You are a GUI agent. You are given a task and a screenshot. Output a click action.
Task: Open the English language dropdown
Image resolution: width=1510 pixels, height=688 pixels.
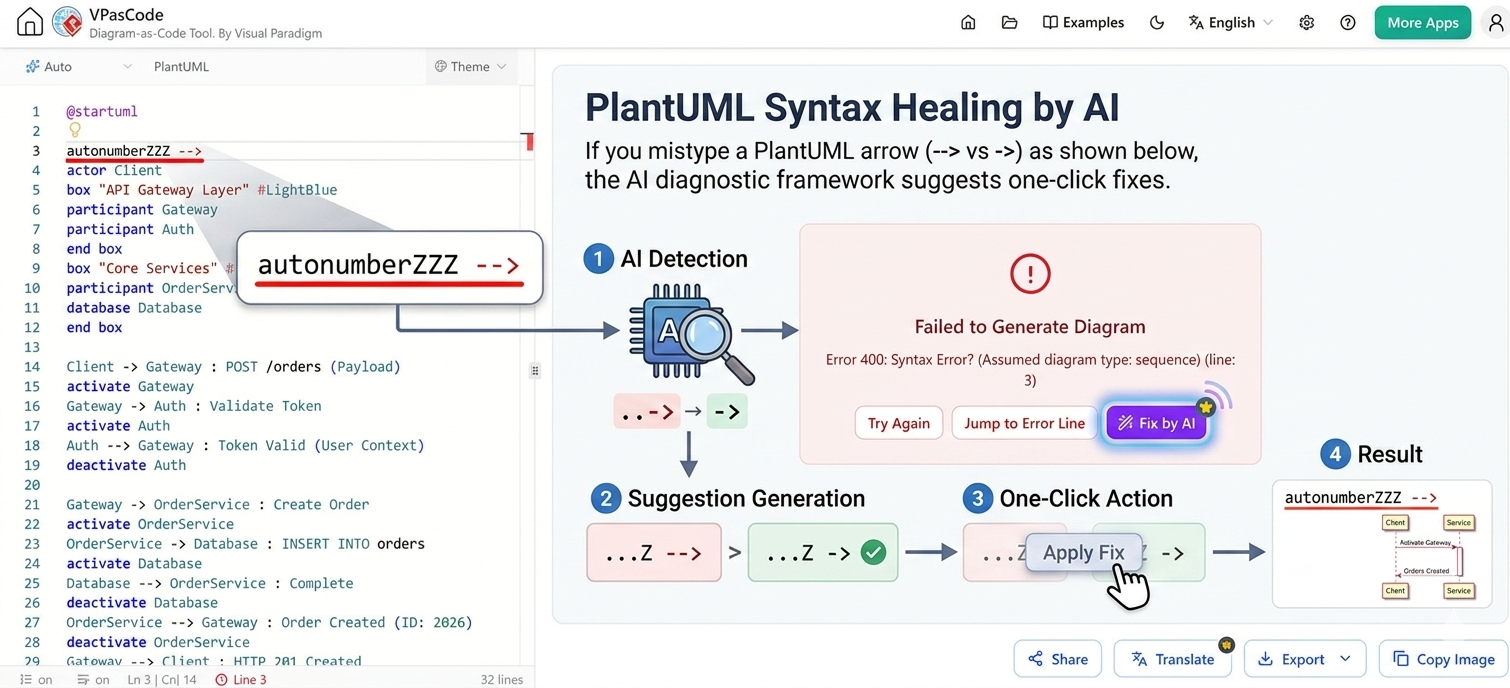[x=1230, y=22]
